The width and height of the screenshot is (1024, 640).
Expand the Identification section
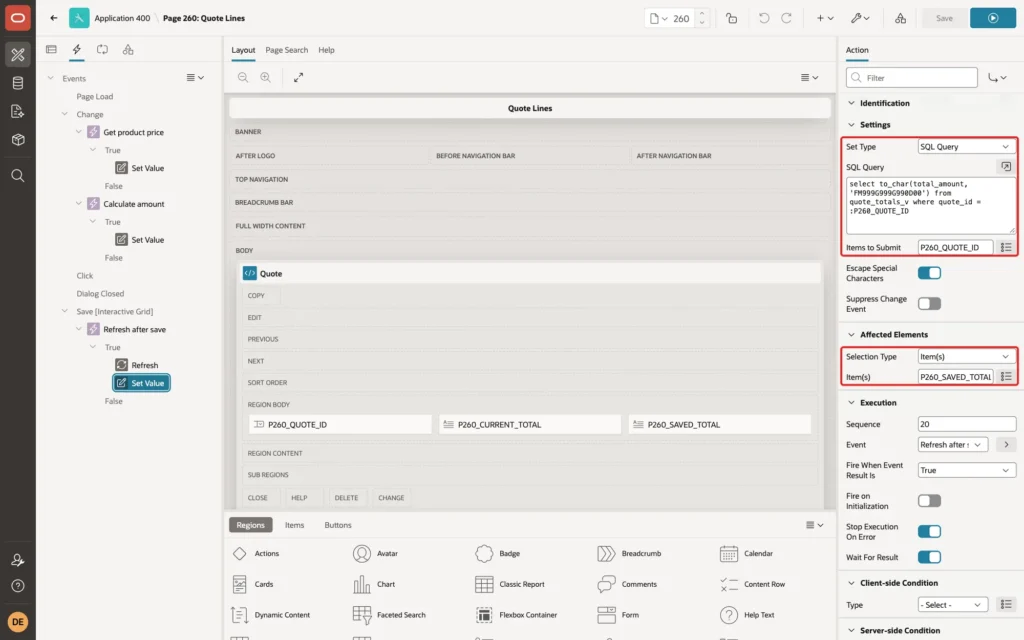[x=851, y=103]
